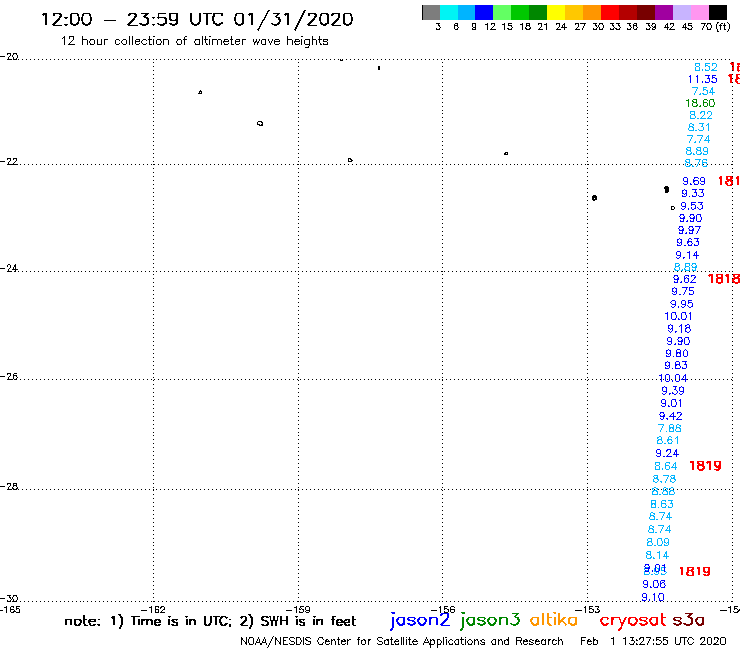This screenshot has width=740, height=650.
Task: Click the jason2 satellite legend label
Action: click(x=420, y=621)
